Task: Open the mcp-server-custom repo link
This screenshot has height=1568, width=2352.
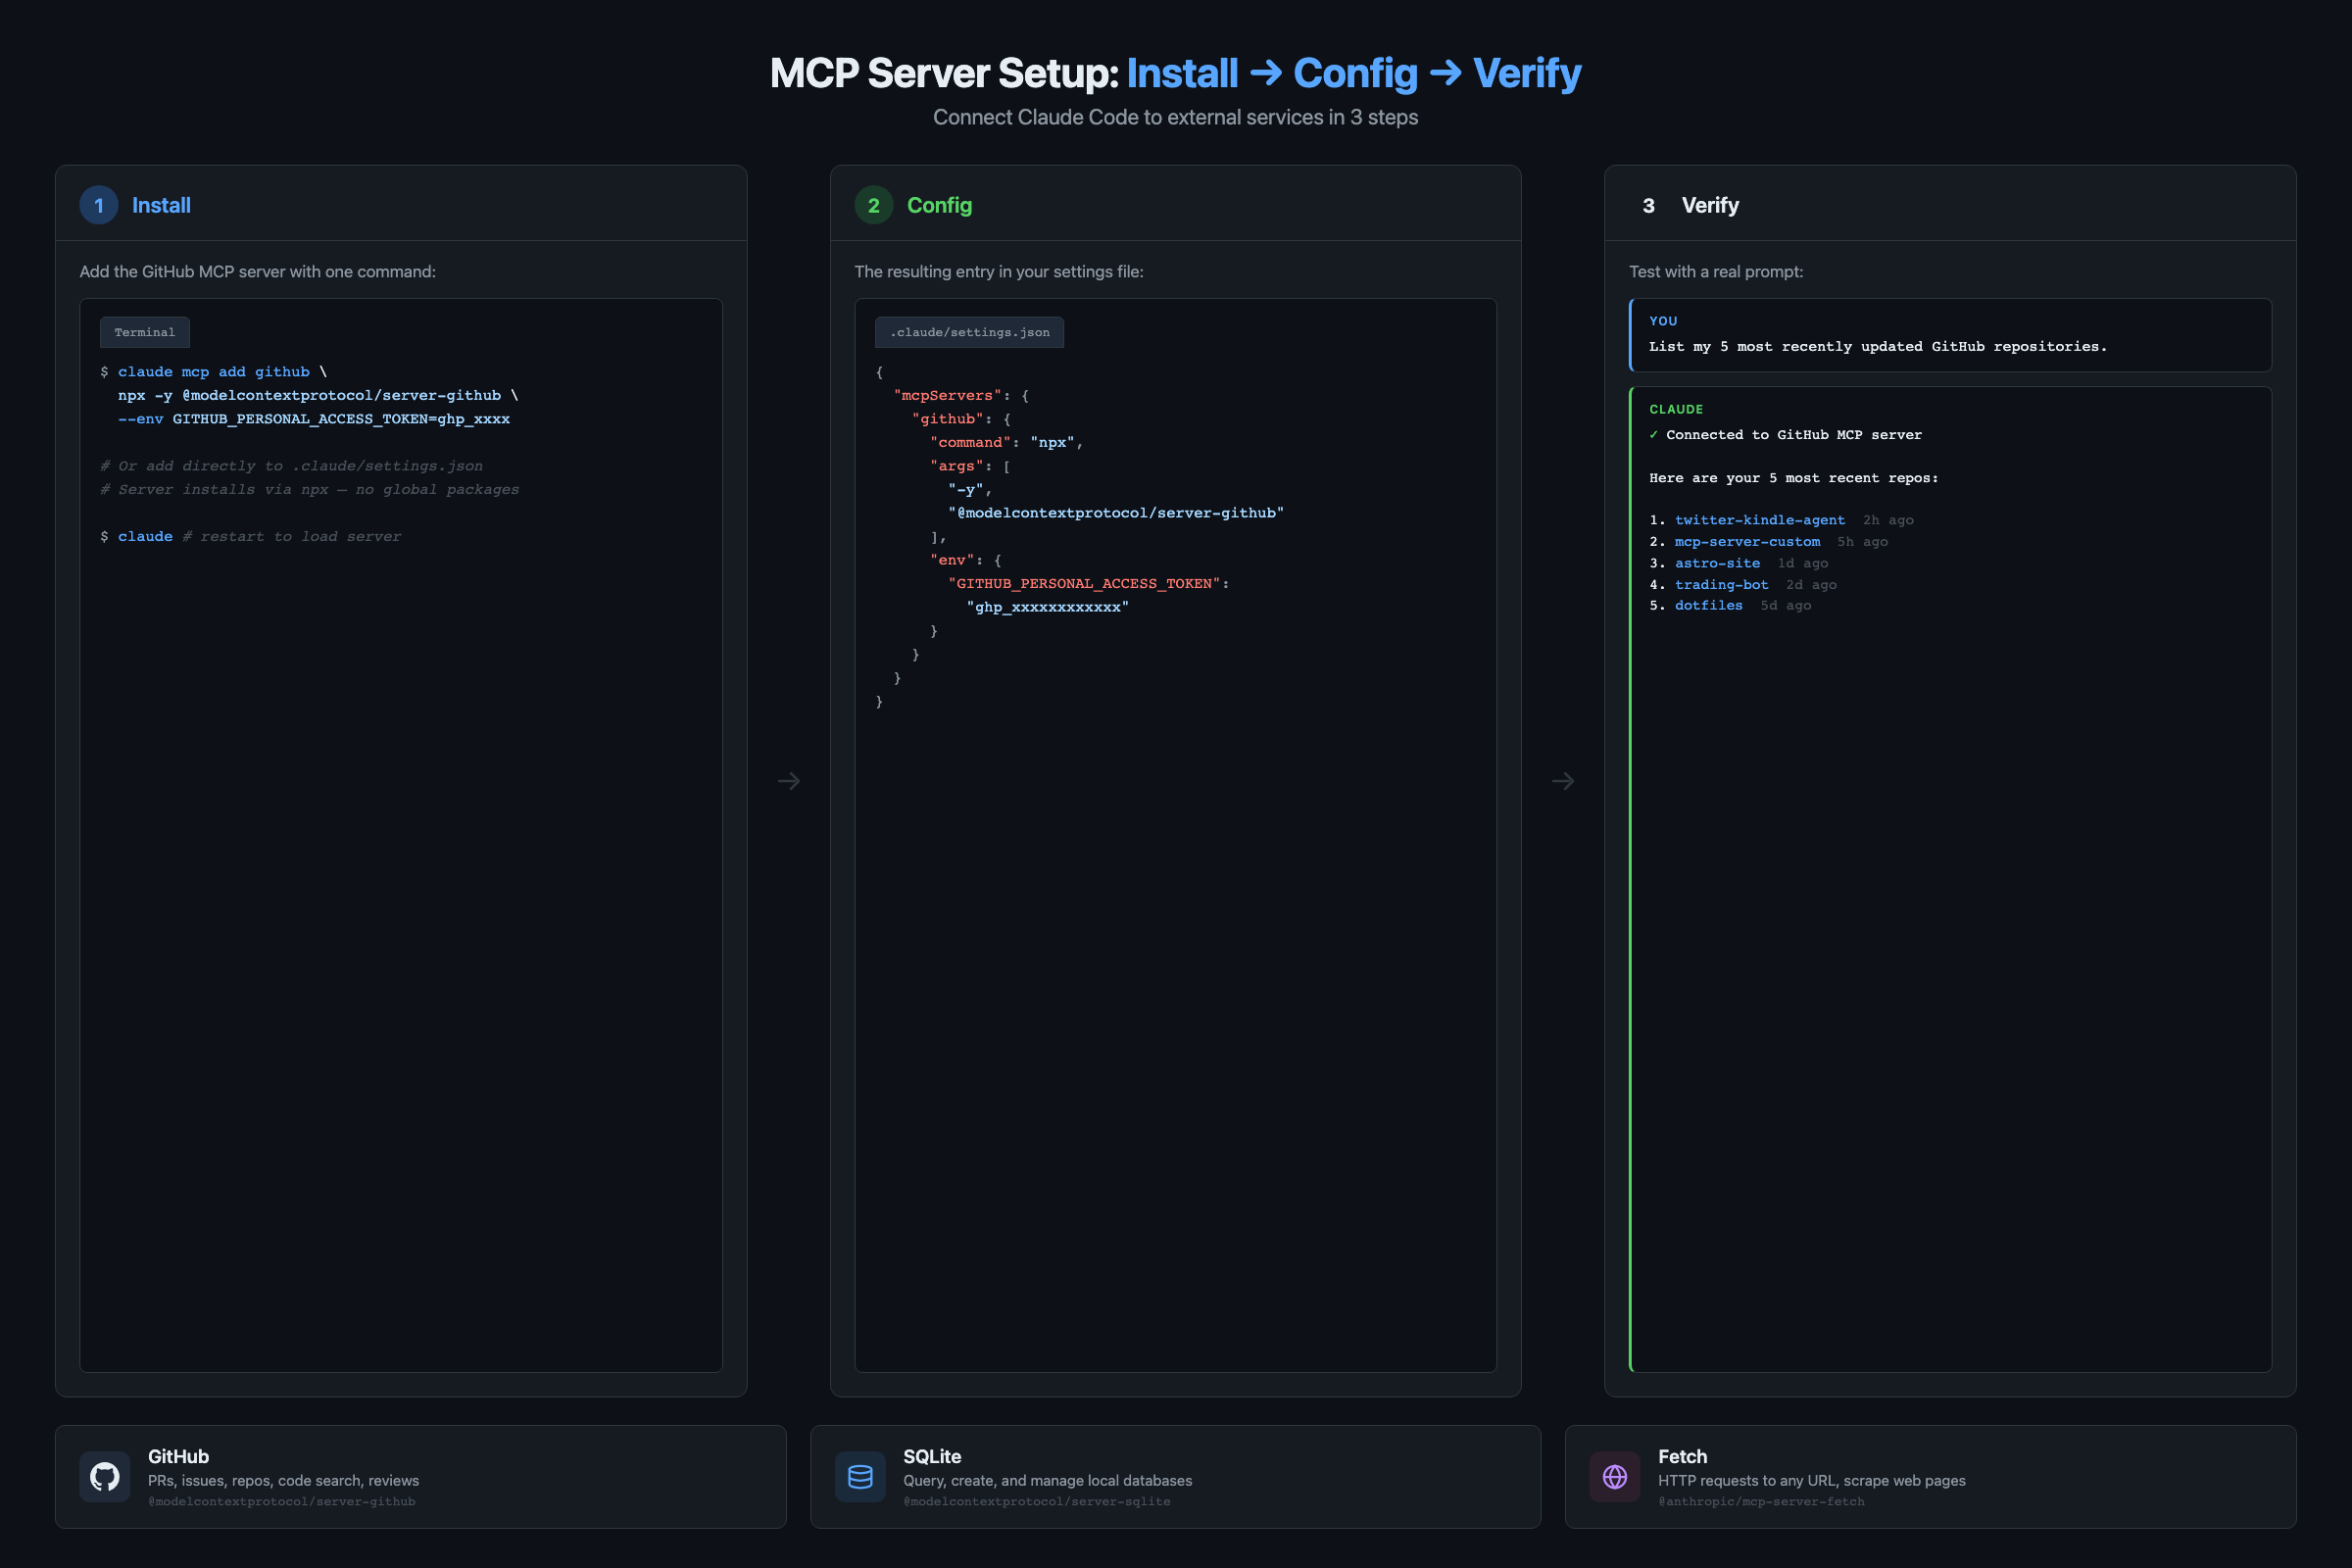Action: pos(1747,542)
